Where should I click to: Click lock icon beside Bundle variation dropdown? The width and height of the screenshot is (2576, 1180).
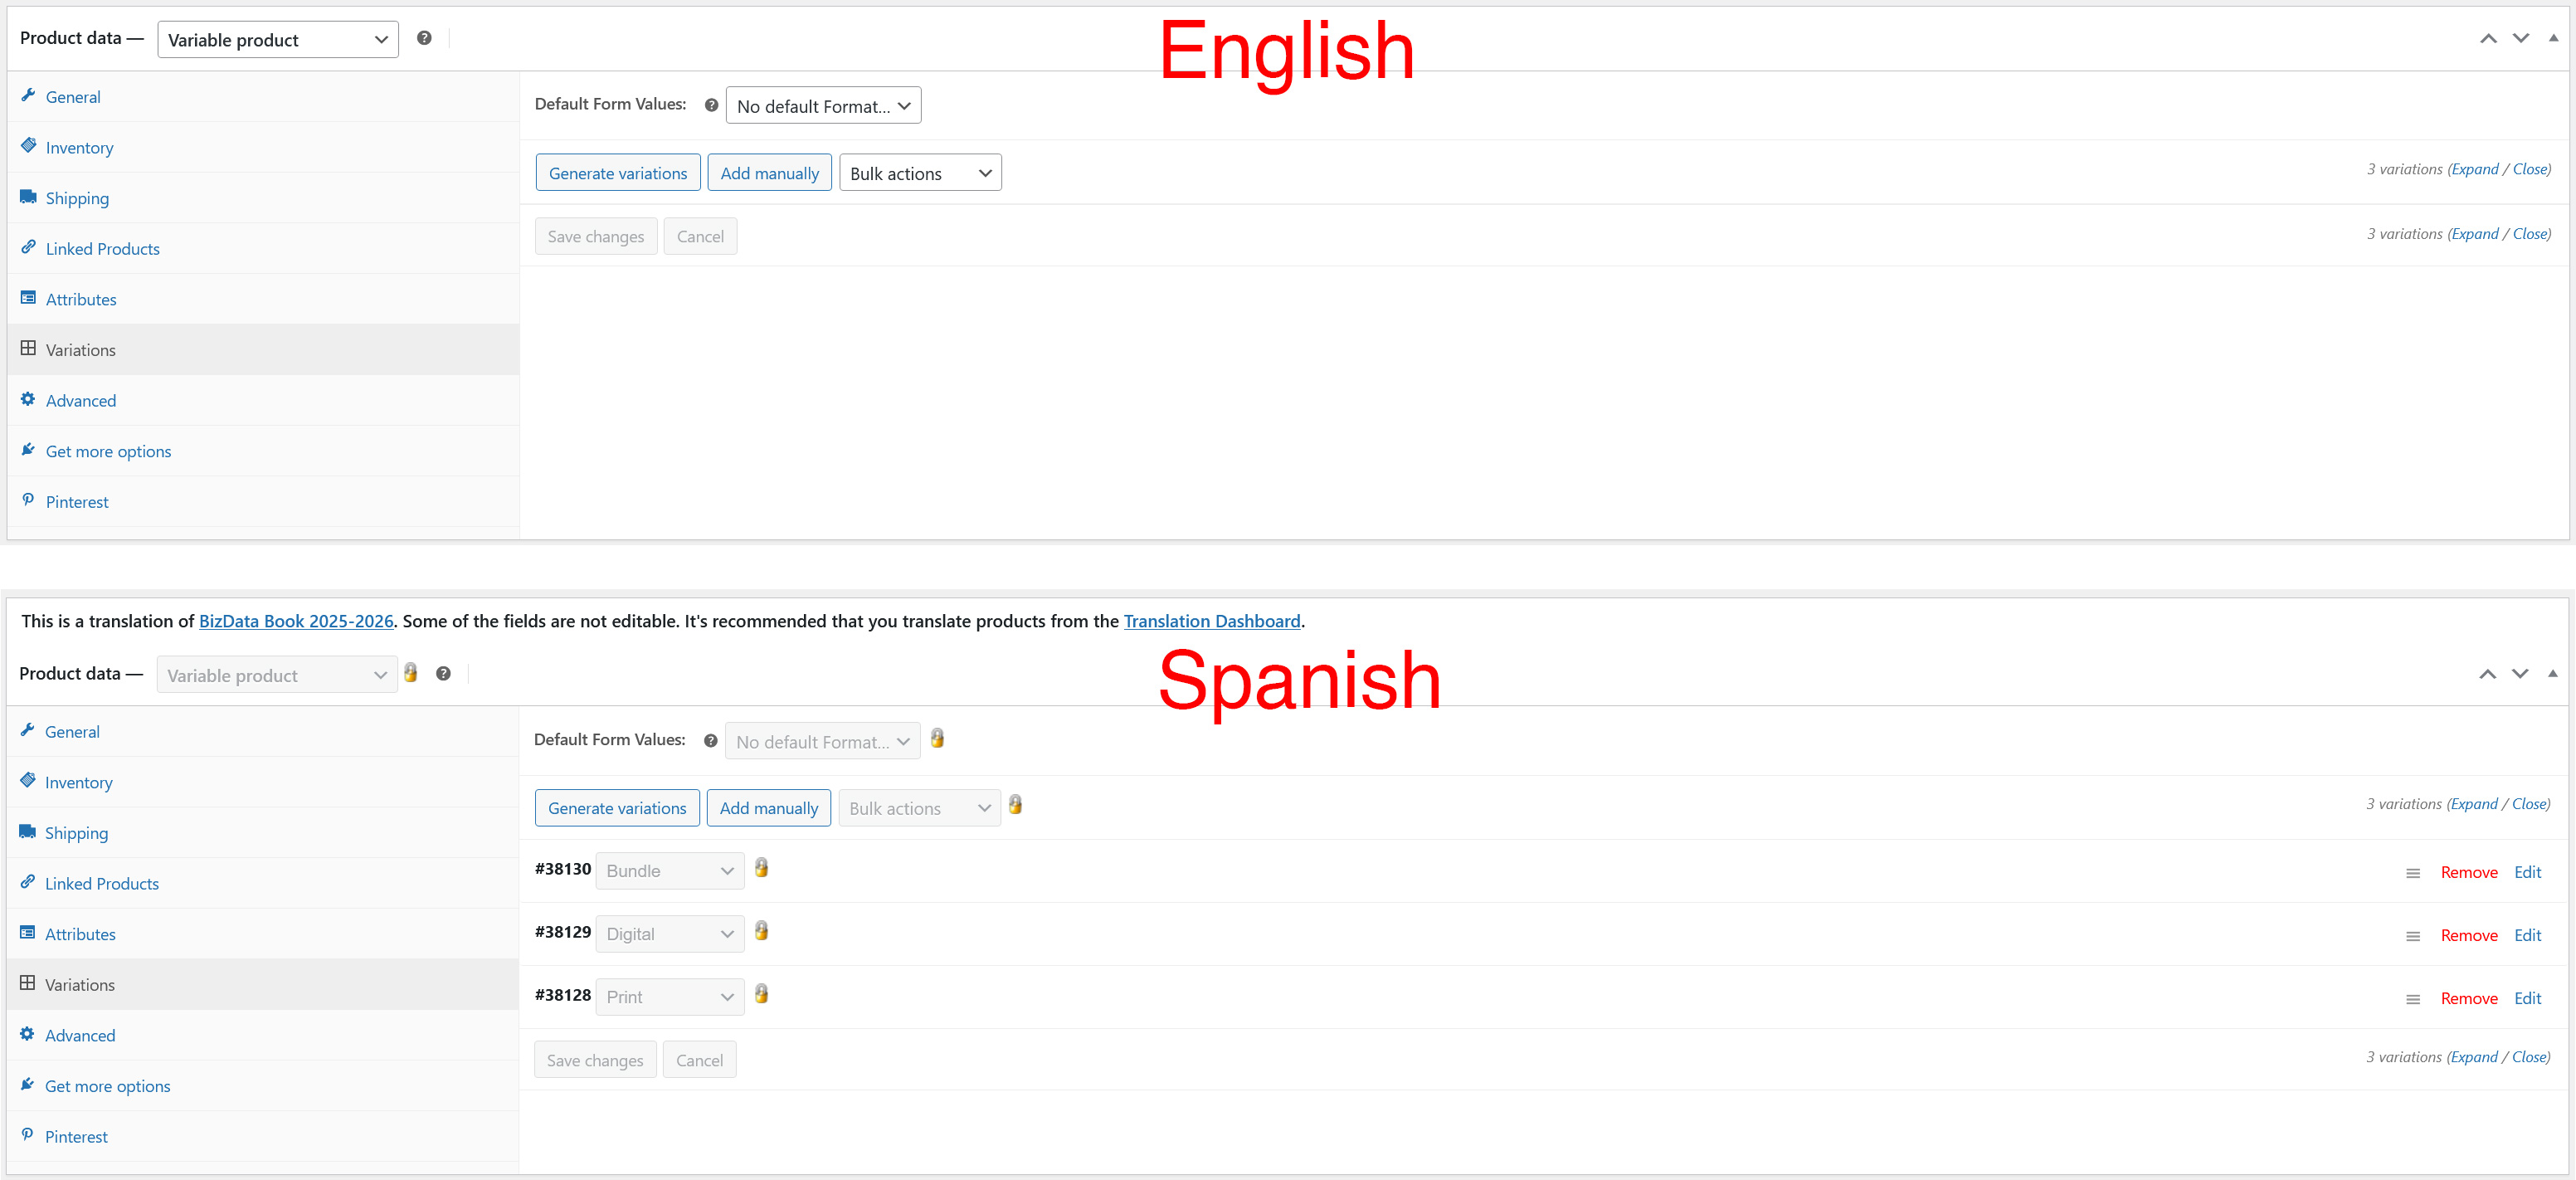coord(761,868)
